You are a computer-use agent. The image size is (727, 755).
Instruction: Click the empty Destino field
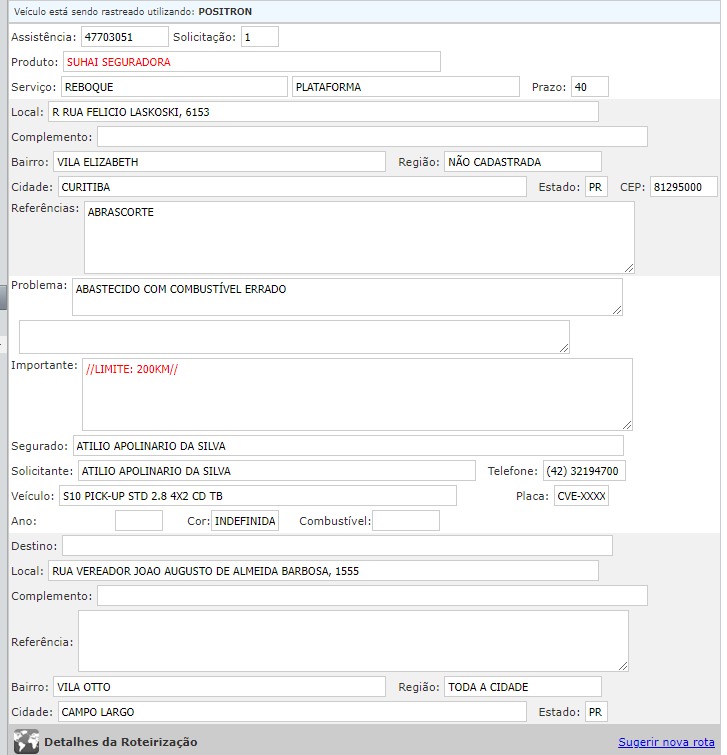tap(337, 545)
